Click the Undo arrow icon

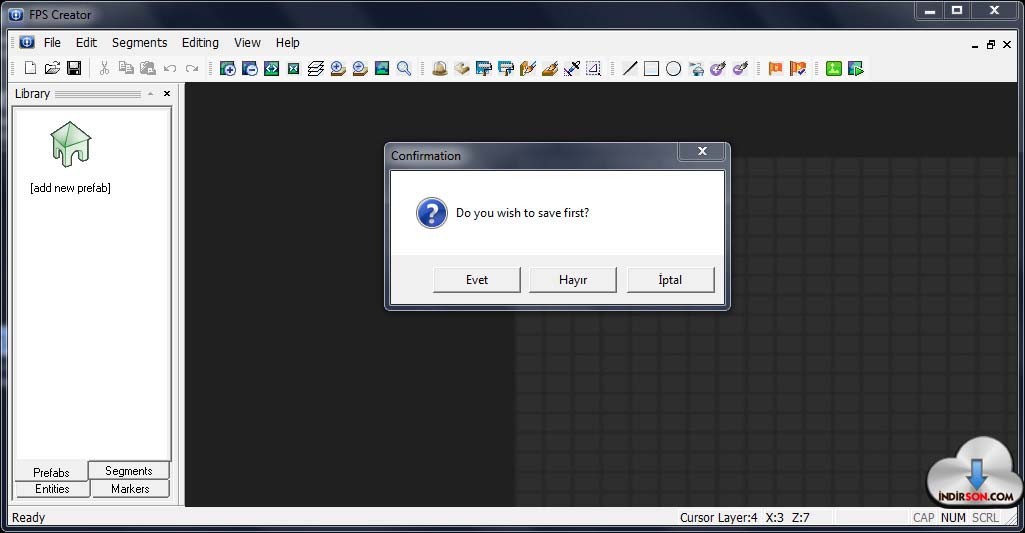170,68
